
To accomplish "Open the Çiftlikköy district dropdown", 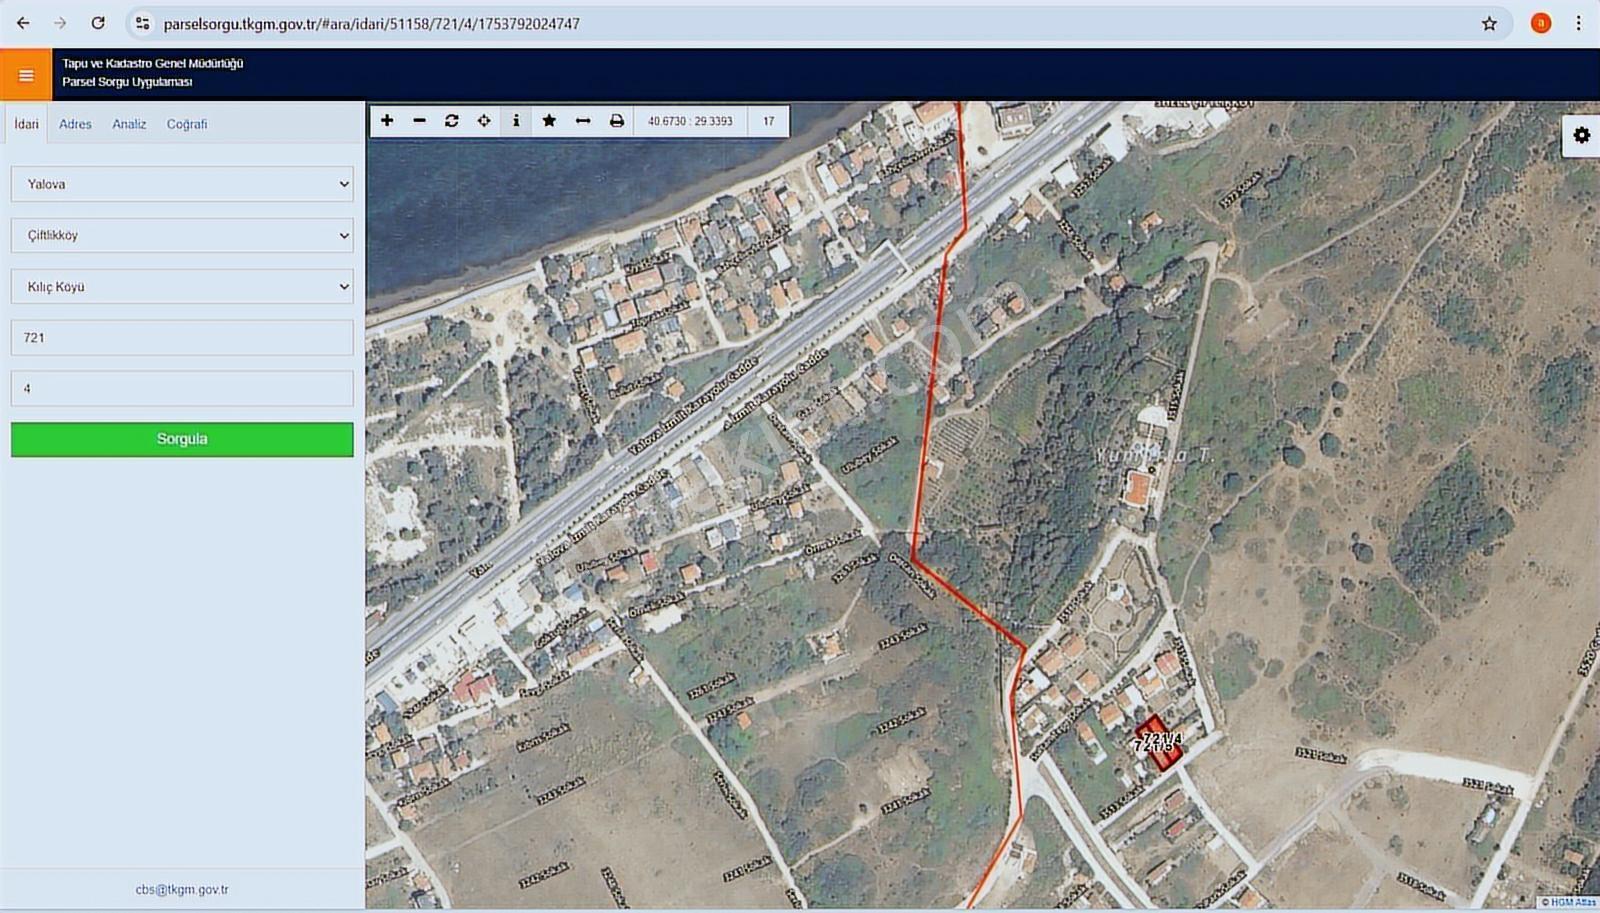I will click(x=182, y=235).
